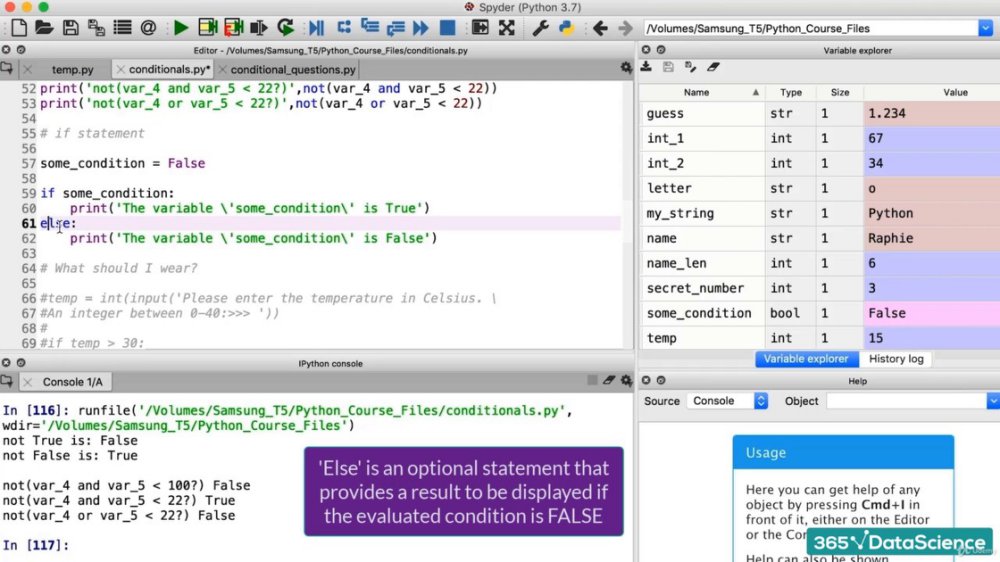Create a new file from the toolbar

(x=19, y=27)
